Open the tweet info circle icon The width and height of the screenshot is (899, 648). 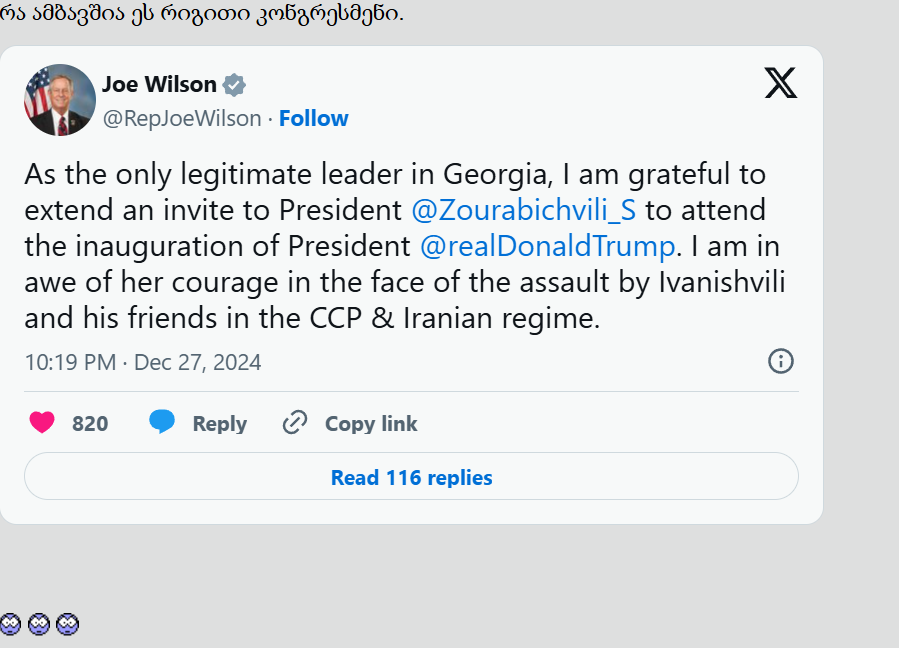pos(781,361)
